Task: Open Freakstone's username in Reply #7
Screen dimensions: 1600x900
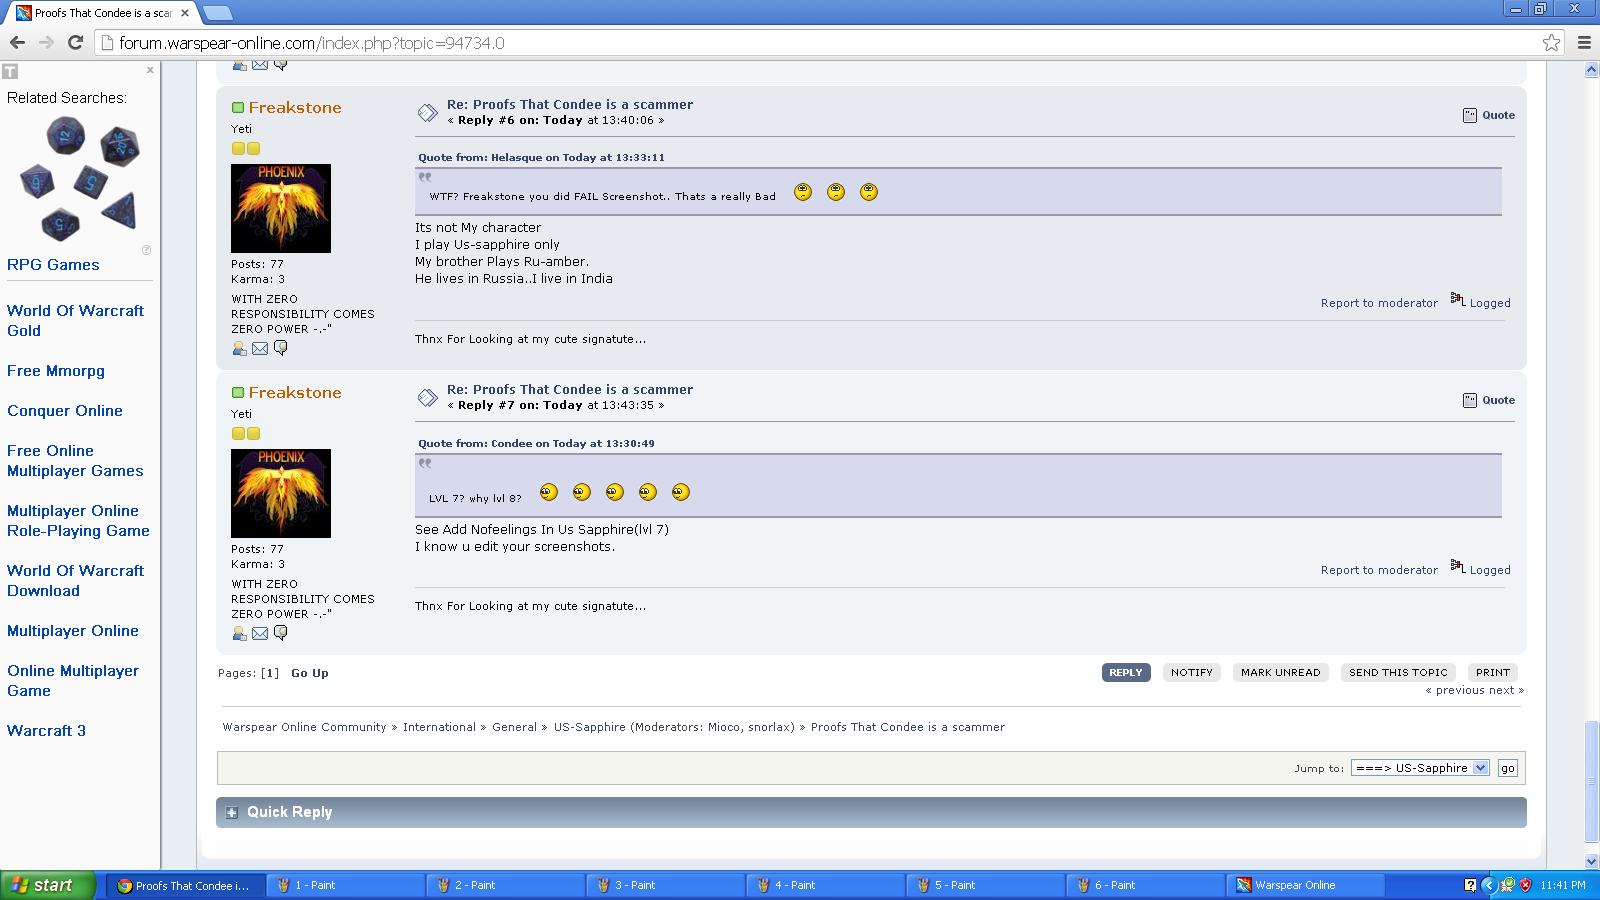Action: (x=295, y=393)
